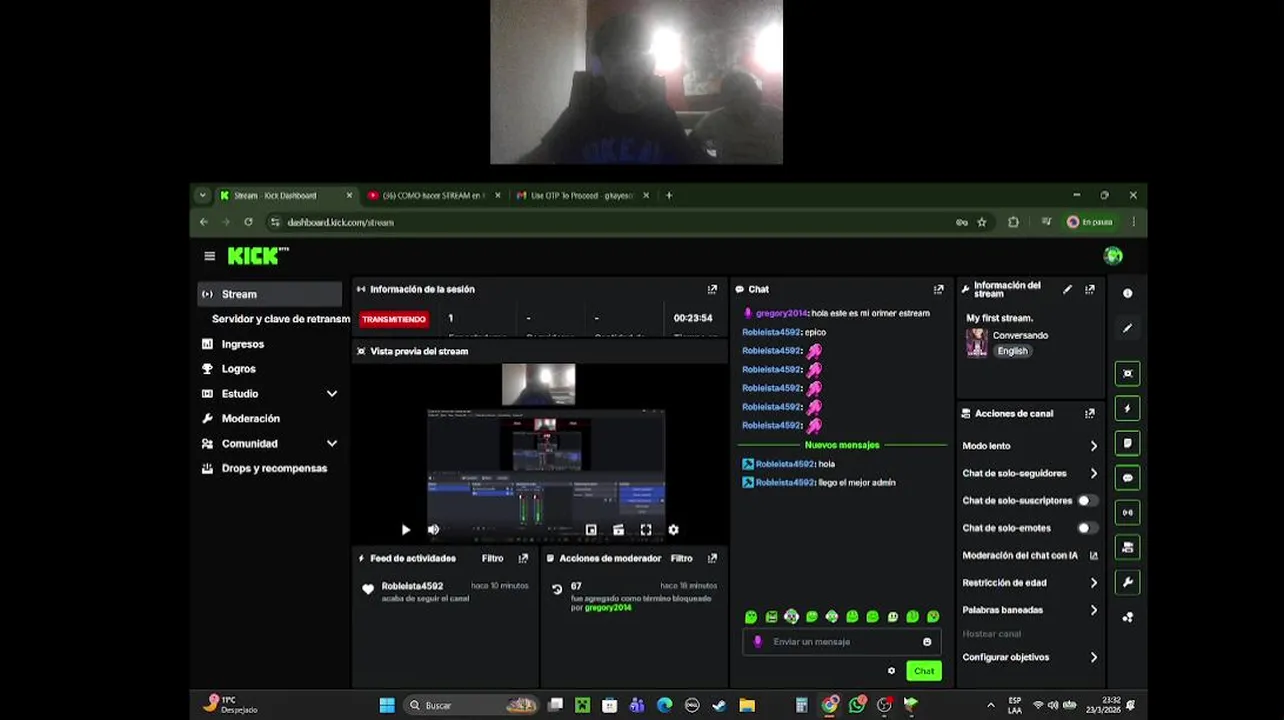Open Chat de solo-seguidores options
Screen dimensions: 1284x720
point(1030,473)
